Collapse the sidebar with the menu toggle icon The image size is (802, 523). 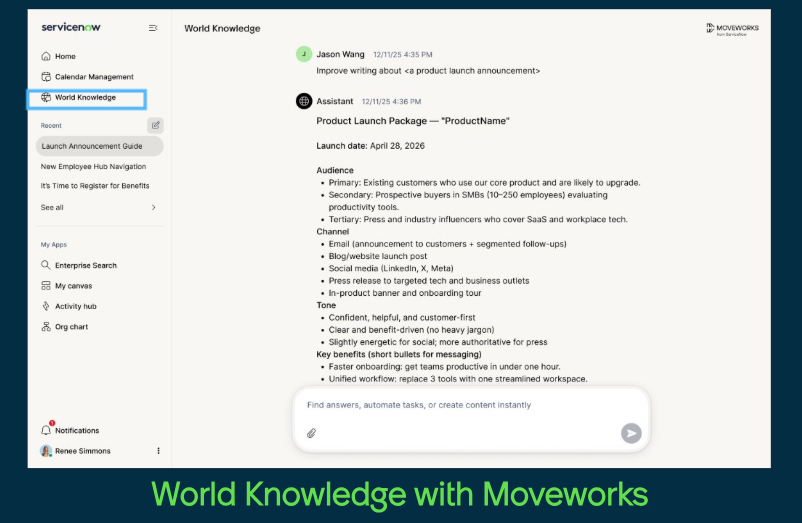pyautogui.click(x=153, y=28)
